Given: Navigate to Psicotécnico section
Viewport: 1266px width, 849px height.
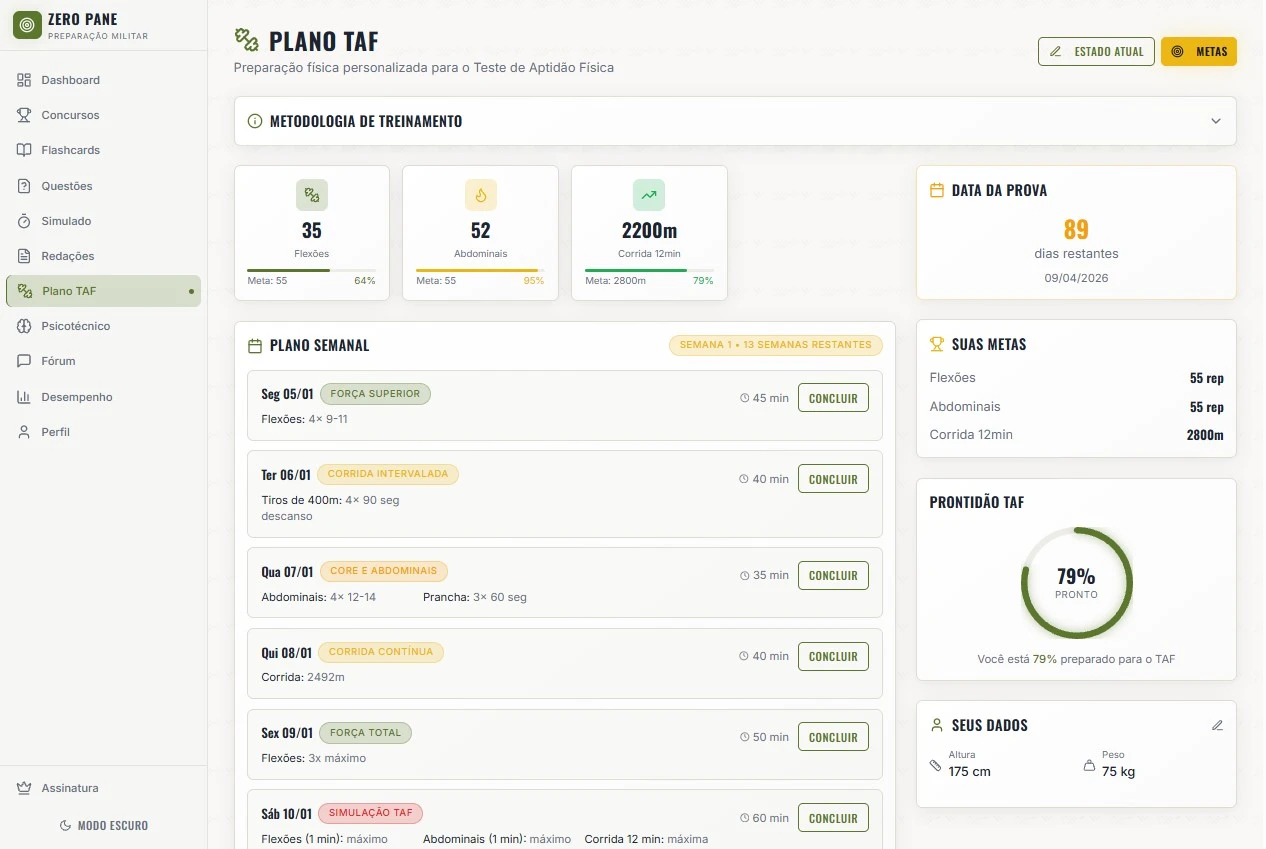Looking at the screenshot, I should pyautogui.click(x=75, y=326).
